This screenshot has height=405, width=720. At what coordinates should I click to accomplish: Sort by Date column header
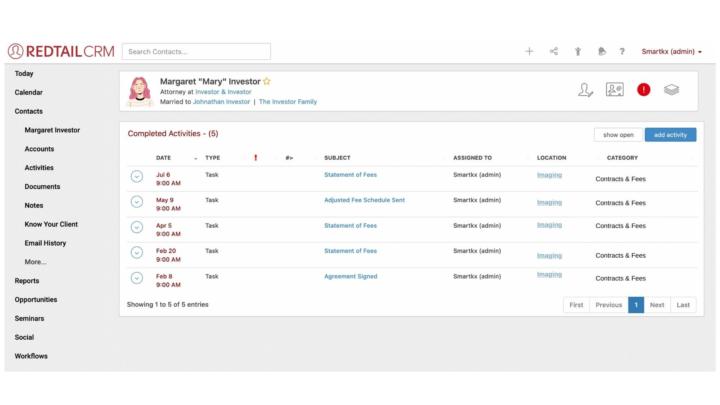click(163, 158)
